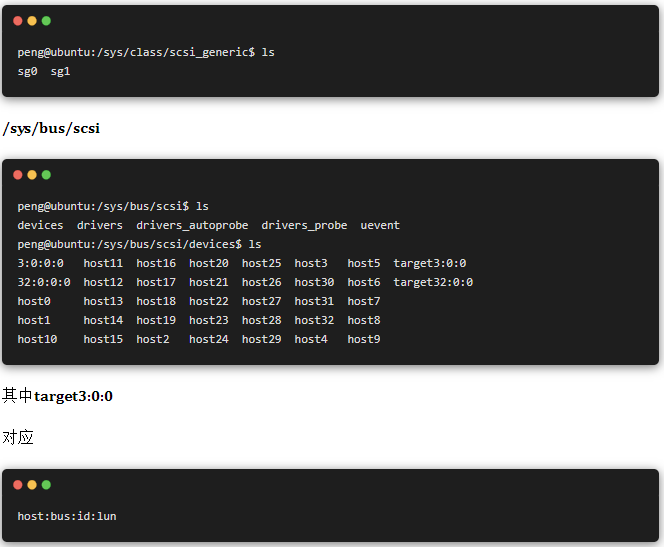Click host10 in the devices listing
The height and width of the screenshot is (547, 664).
tap(37, 339)
